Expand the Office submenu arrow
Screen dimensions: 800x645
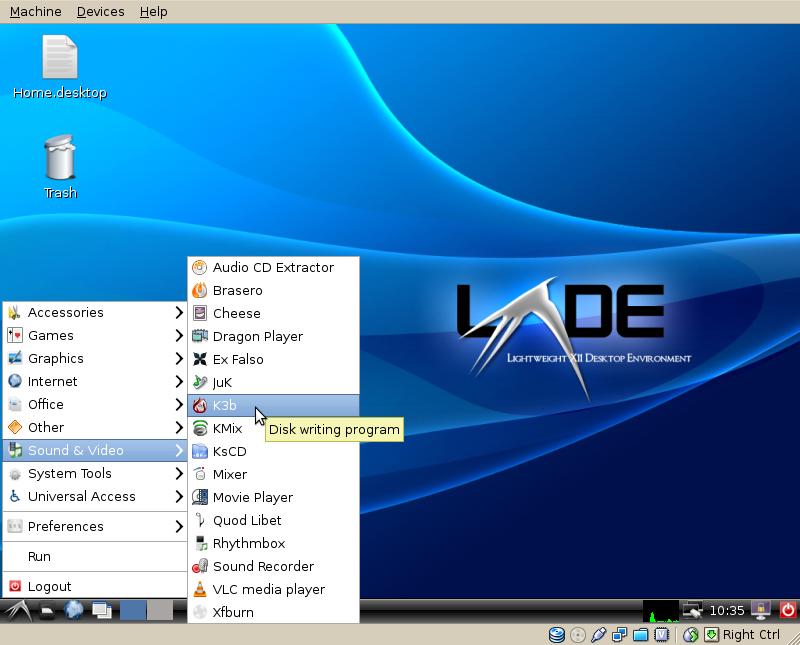tap(179, 404)
